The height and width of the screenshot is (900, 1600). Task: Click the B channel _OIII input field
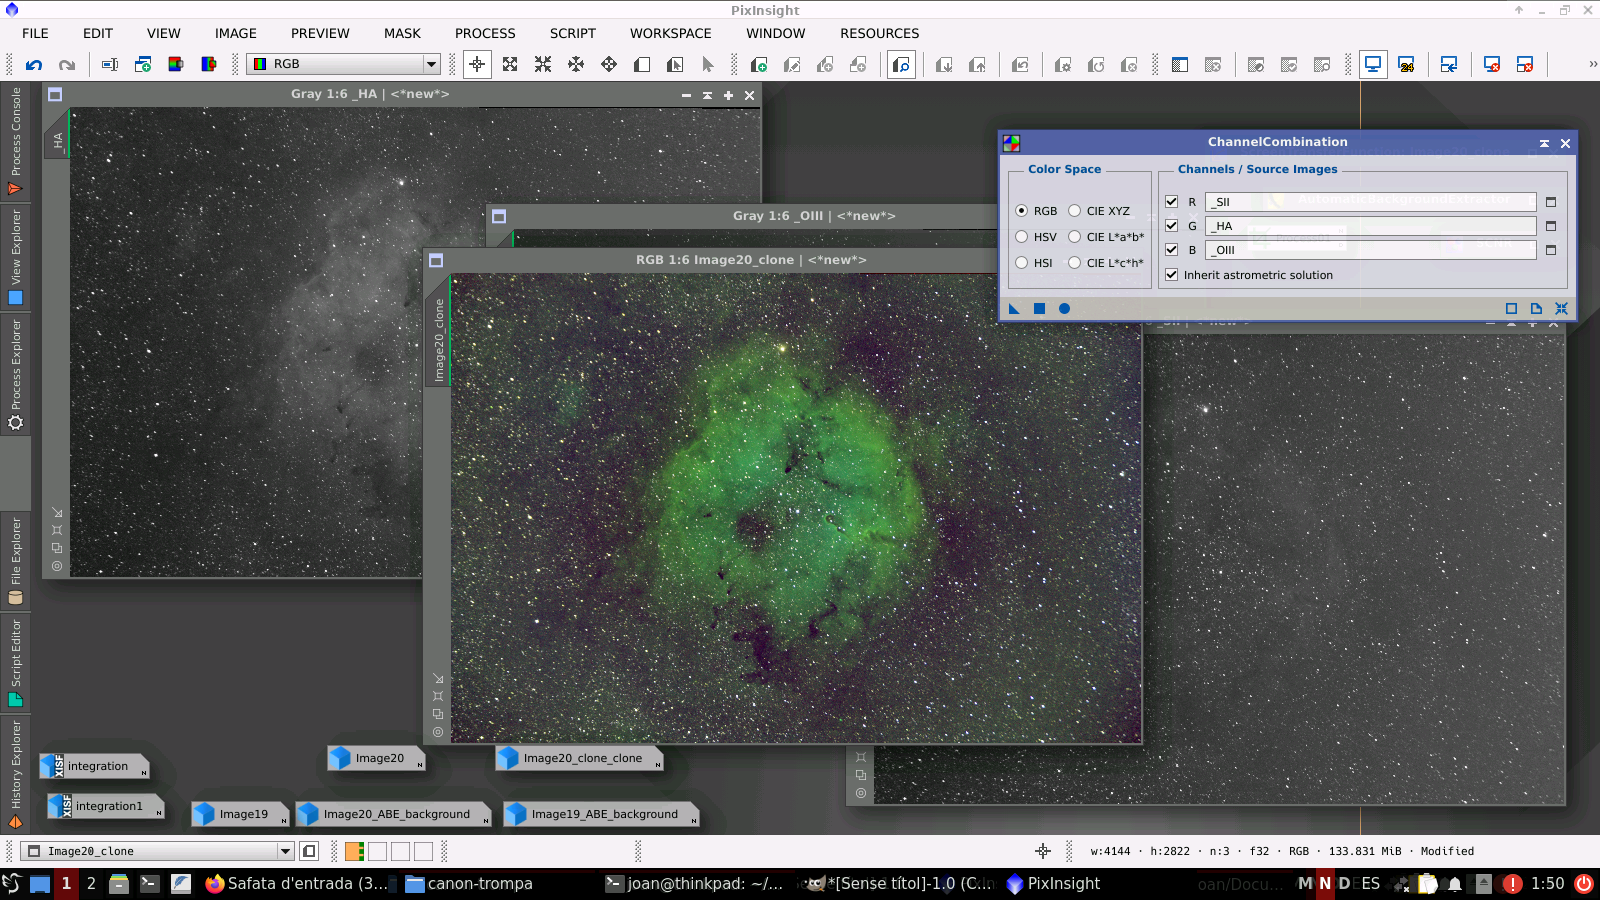(x=1370, y=250)
